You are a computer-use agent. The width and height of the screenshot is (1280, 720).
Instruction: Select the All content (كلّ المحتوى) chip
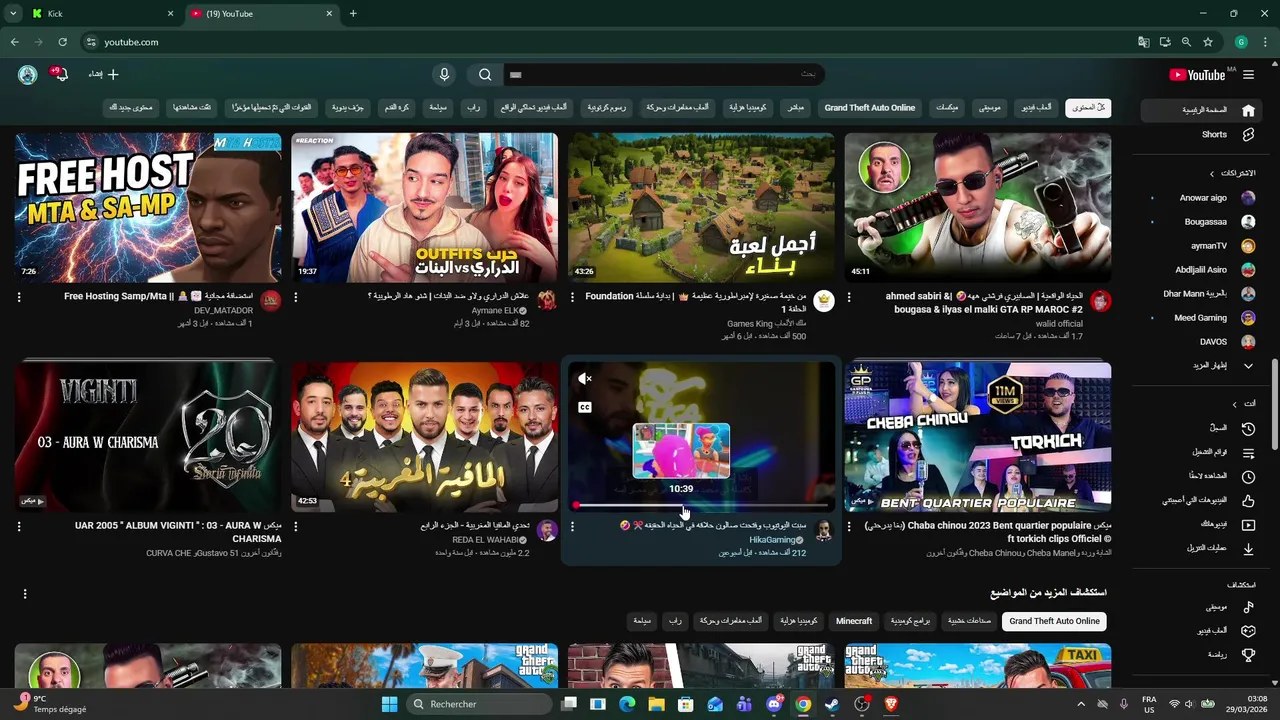(1088, 107)
